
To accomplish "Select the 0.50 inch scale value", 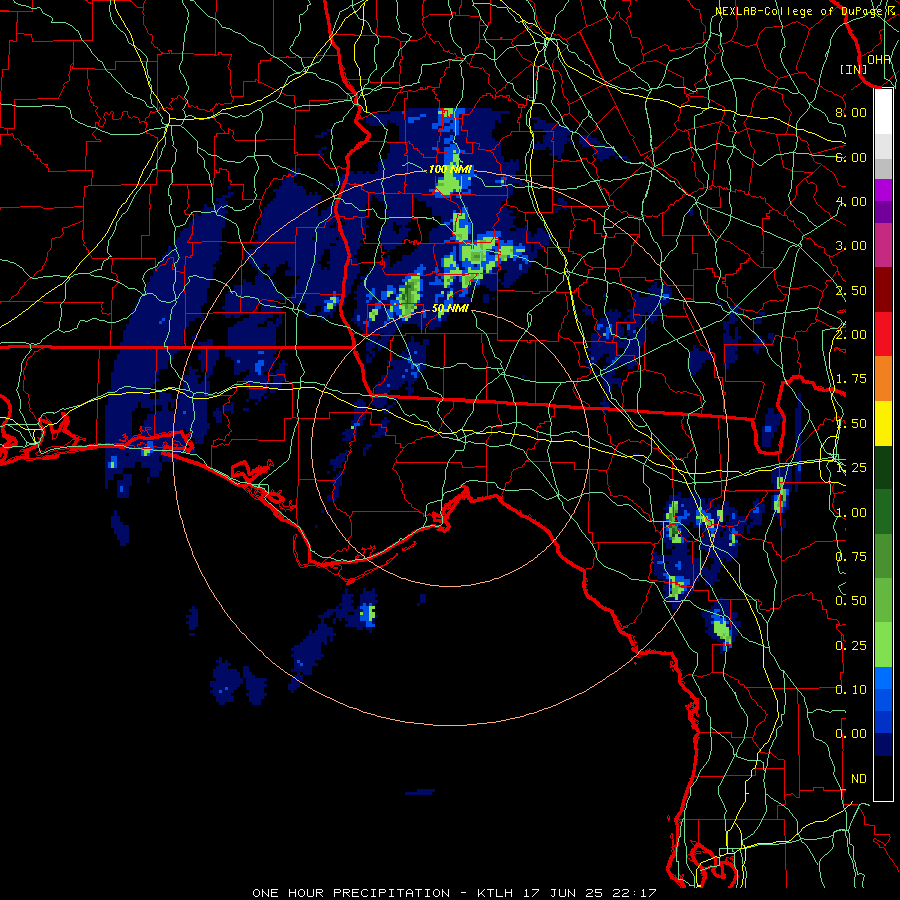I will (x=851, y=601).
